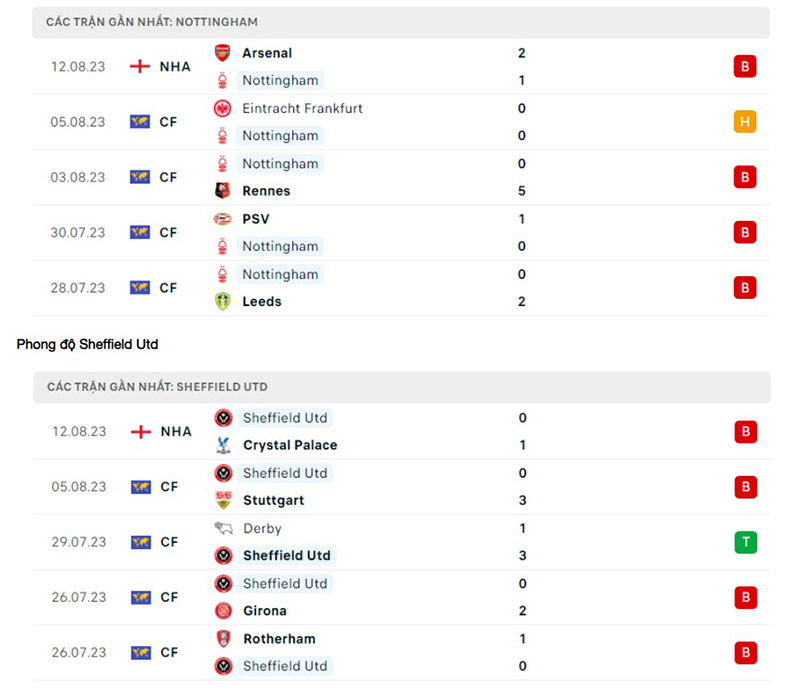Click the Derby ram logo icon
800x700 pixels.
[x=222, y=528]
